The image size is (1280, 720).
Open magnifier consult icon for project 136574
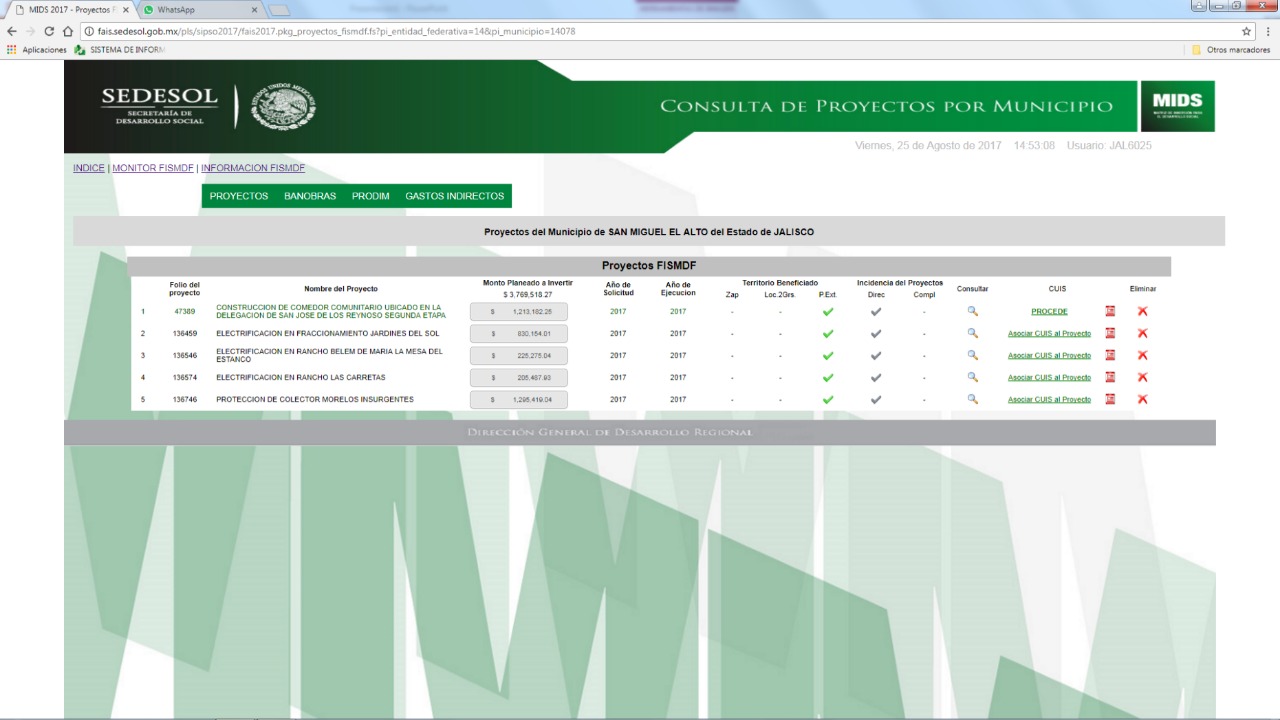pos(972,377)
